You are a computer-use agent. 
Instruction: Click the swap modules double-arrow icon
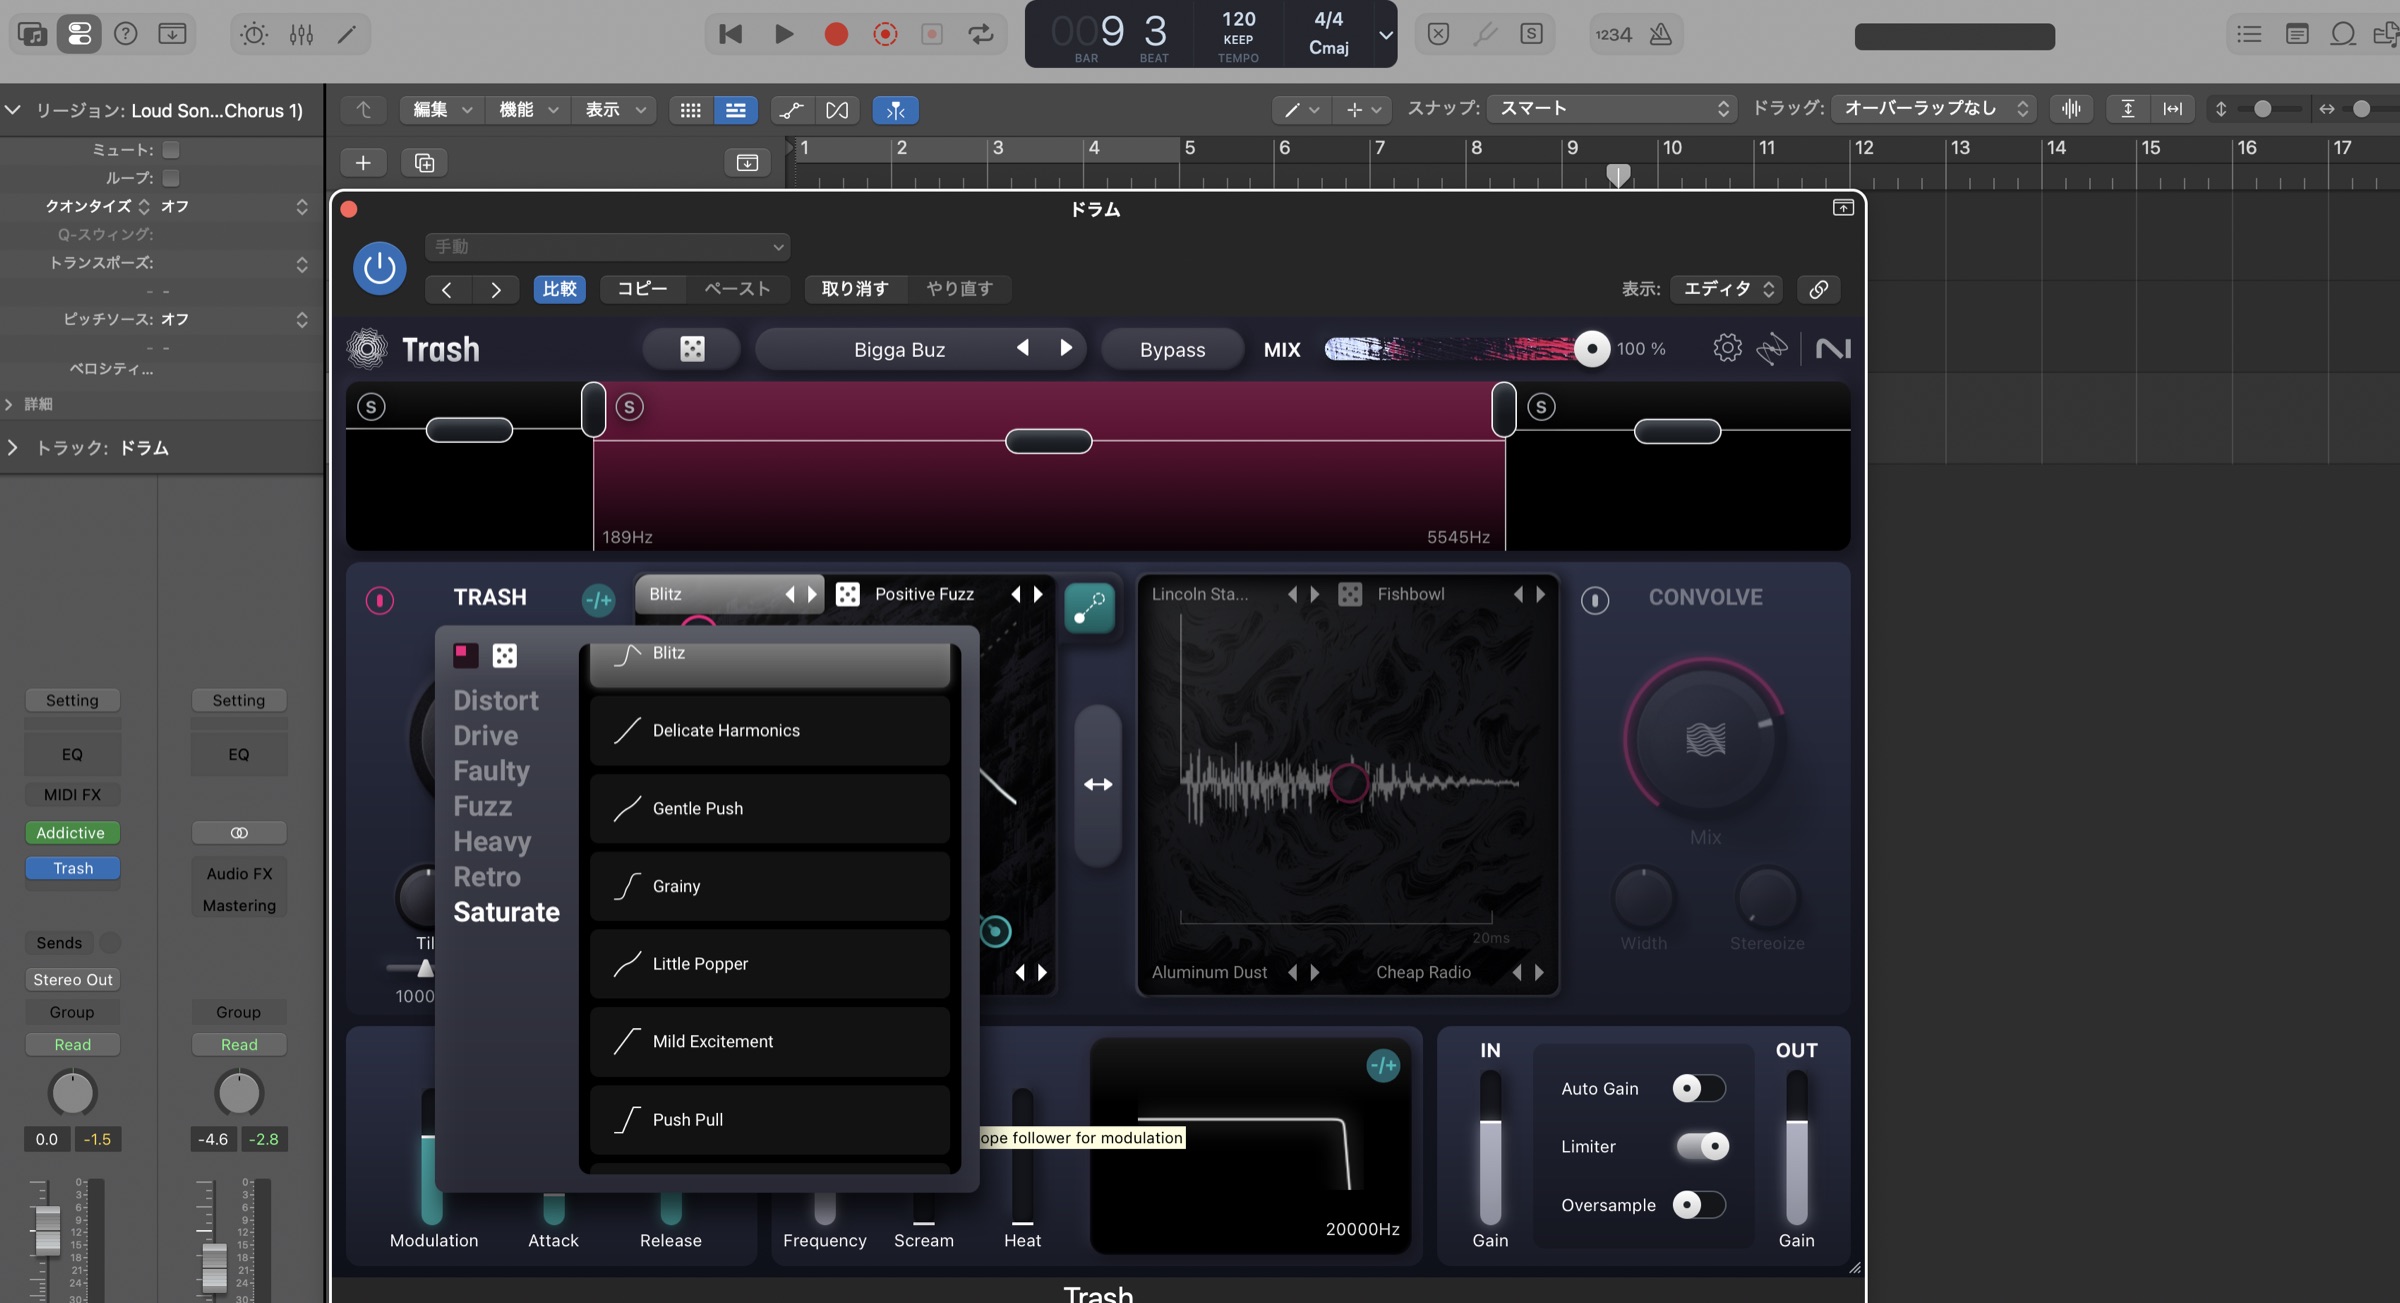pyautogui.click(x=1098, y=785)
